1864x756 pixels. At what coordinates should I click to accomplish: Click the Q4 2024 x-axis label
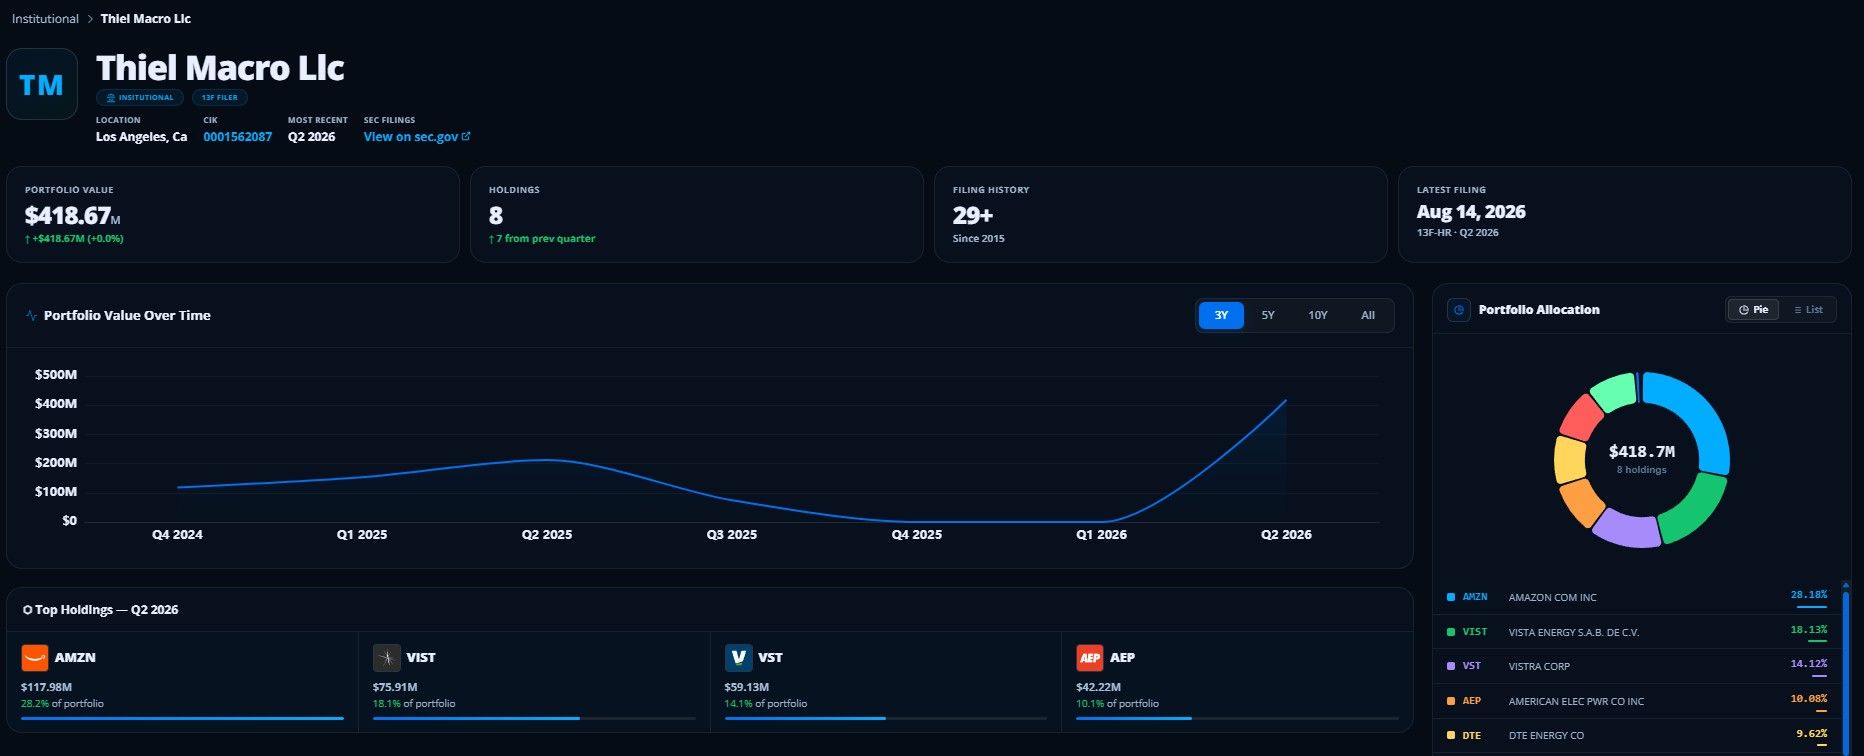tap(177, 535)
